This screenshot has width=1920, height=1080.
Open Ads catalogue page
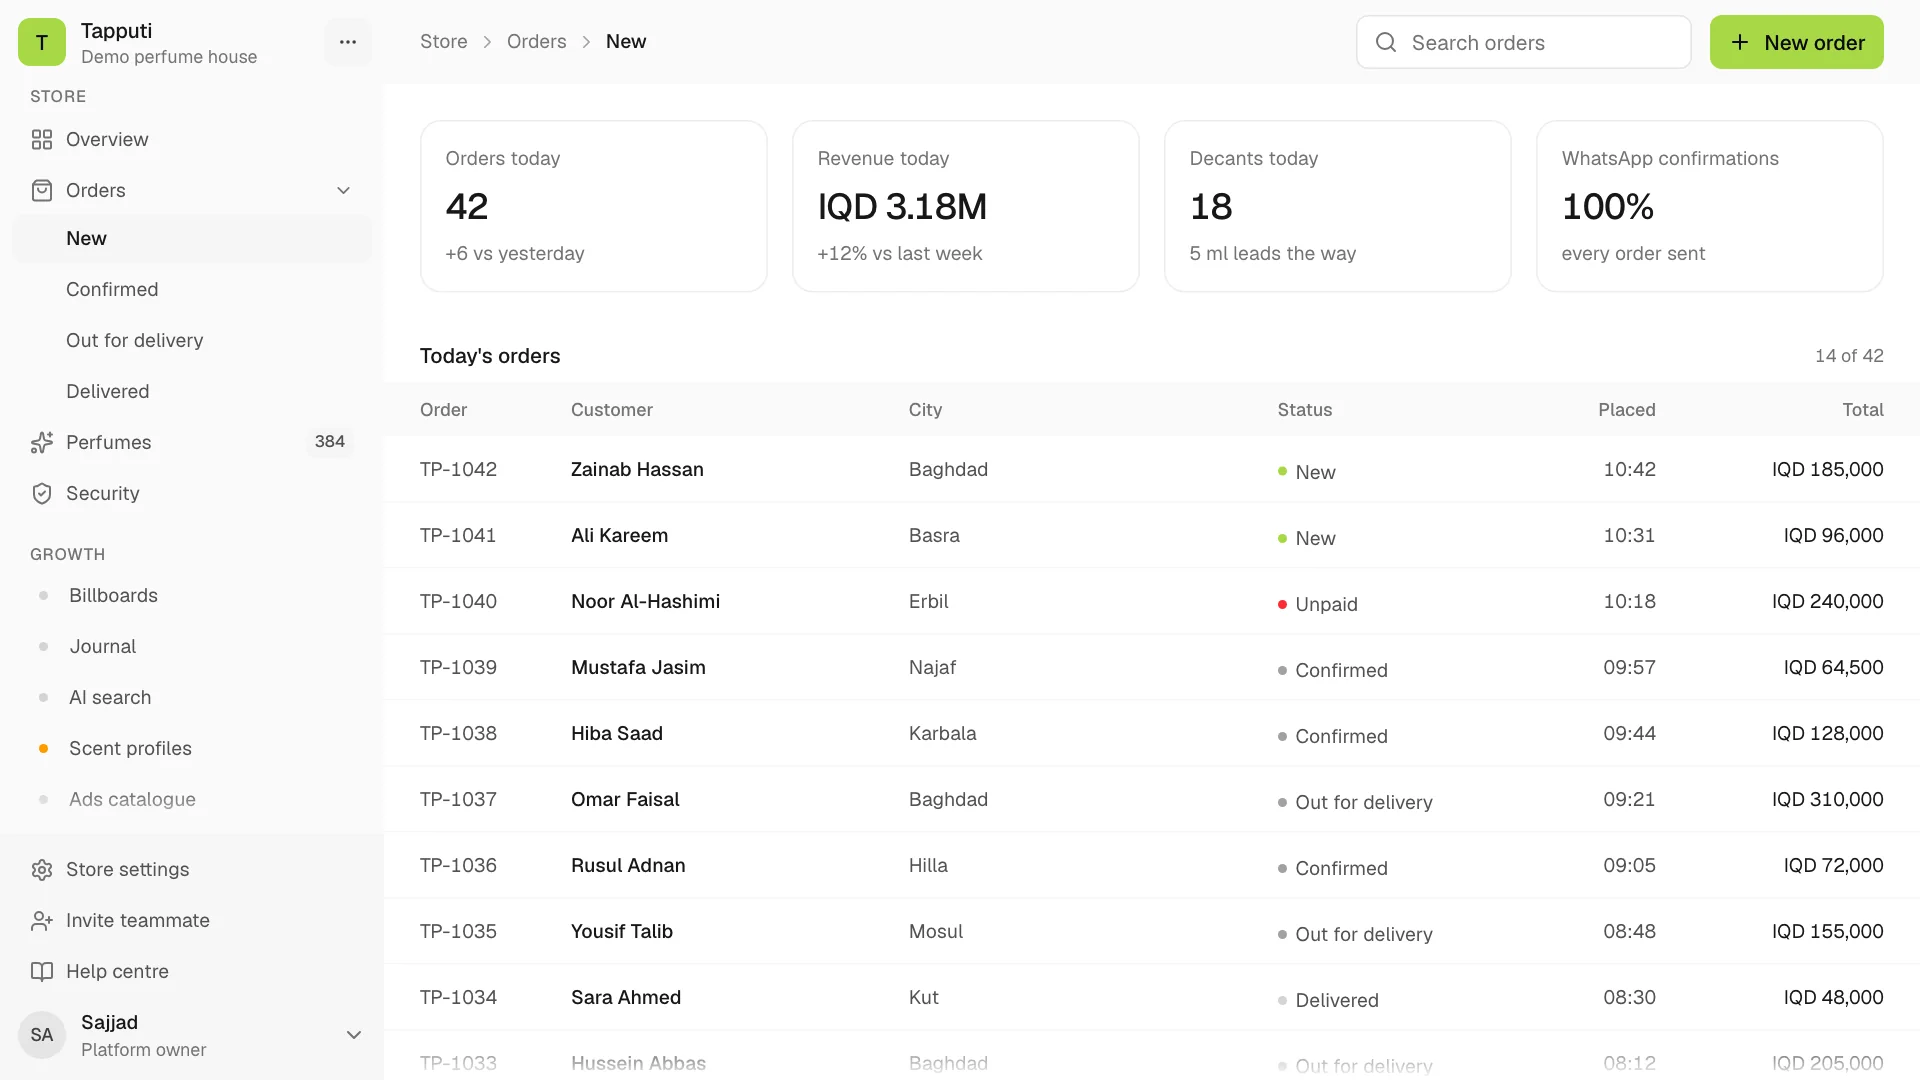(192, 799)
